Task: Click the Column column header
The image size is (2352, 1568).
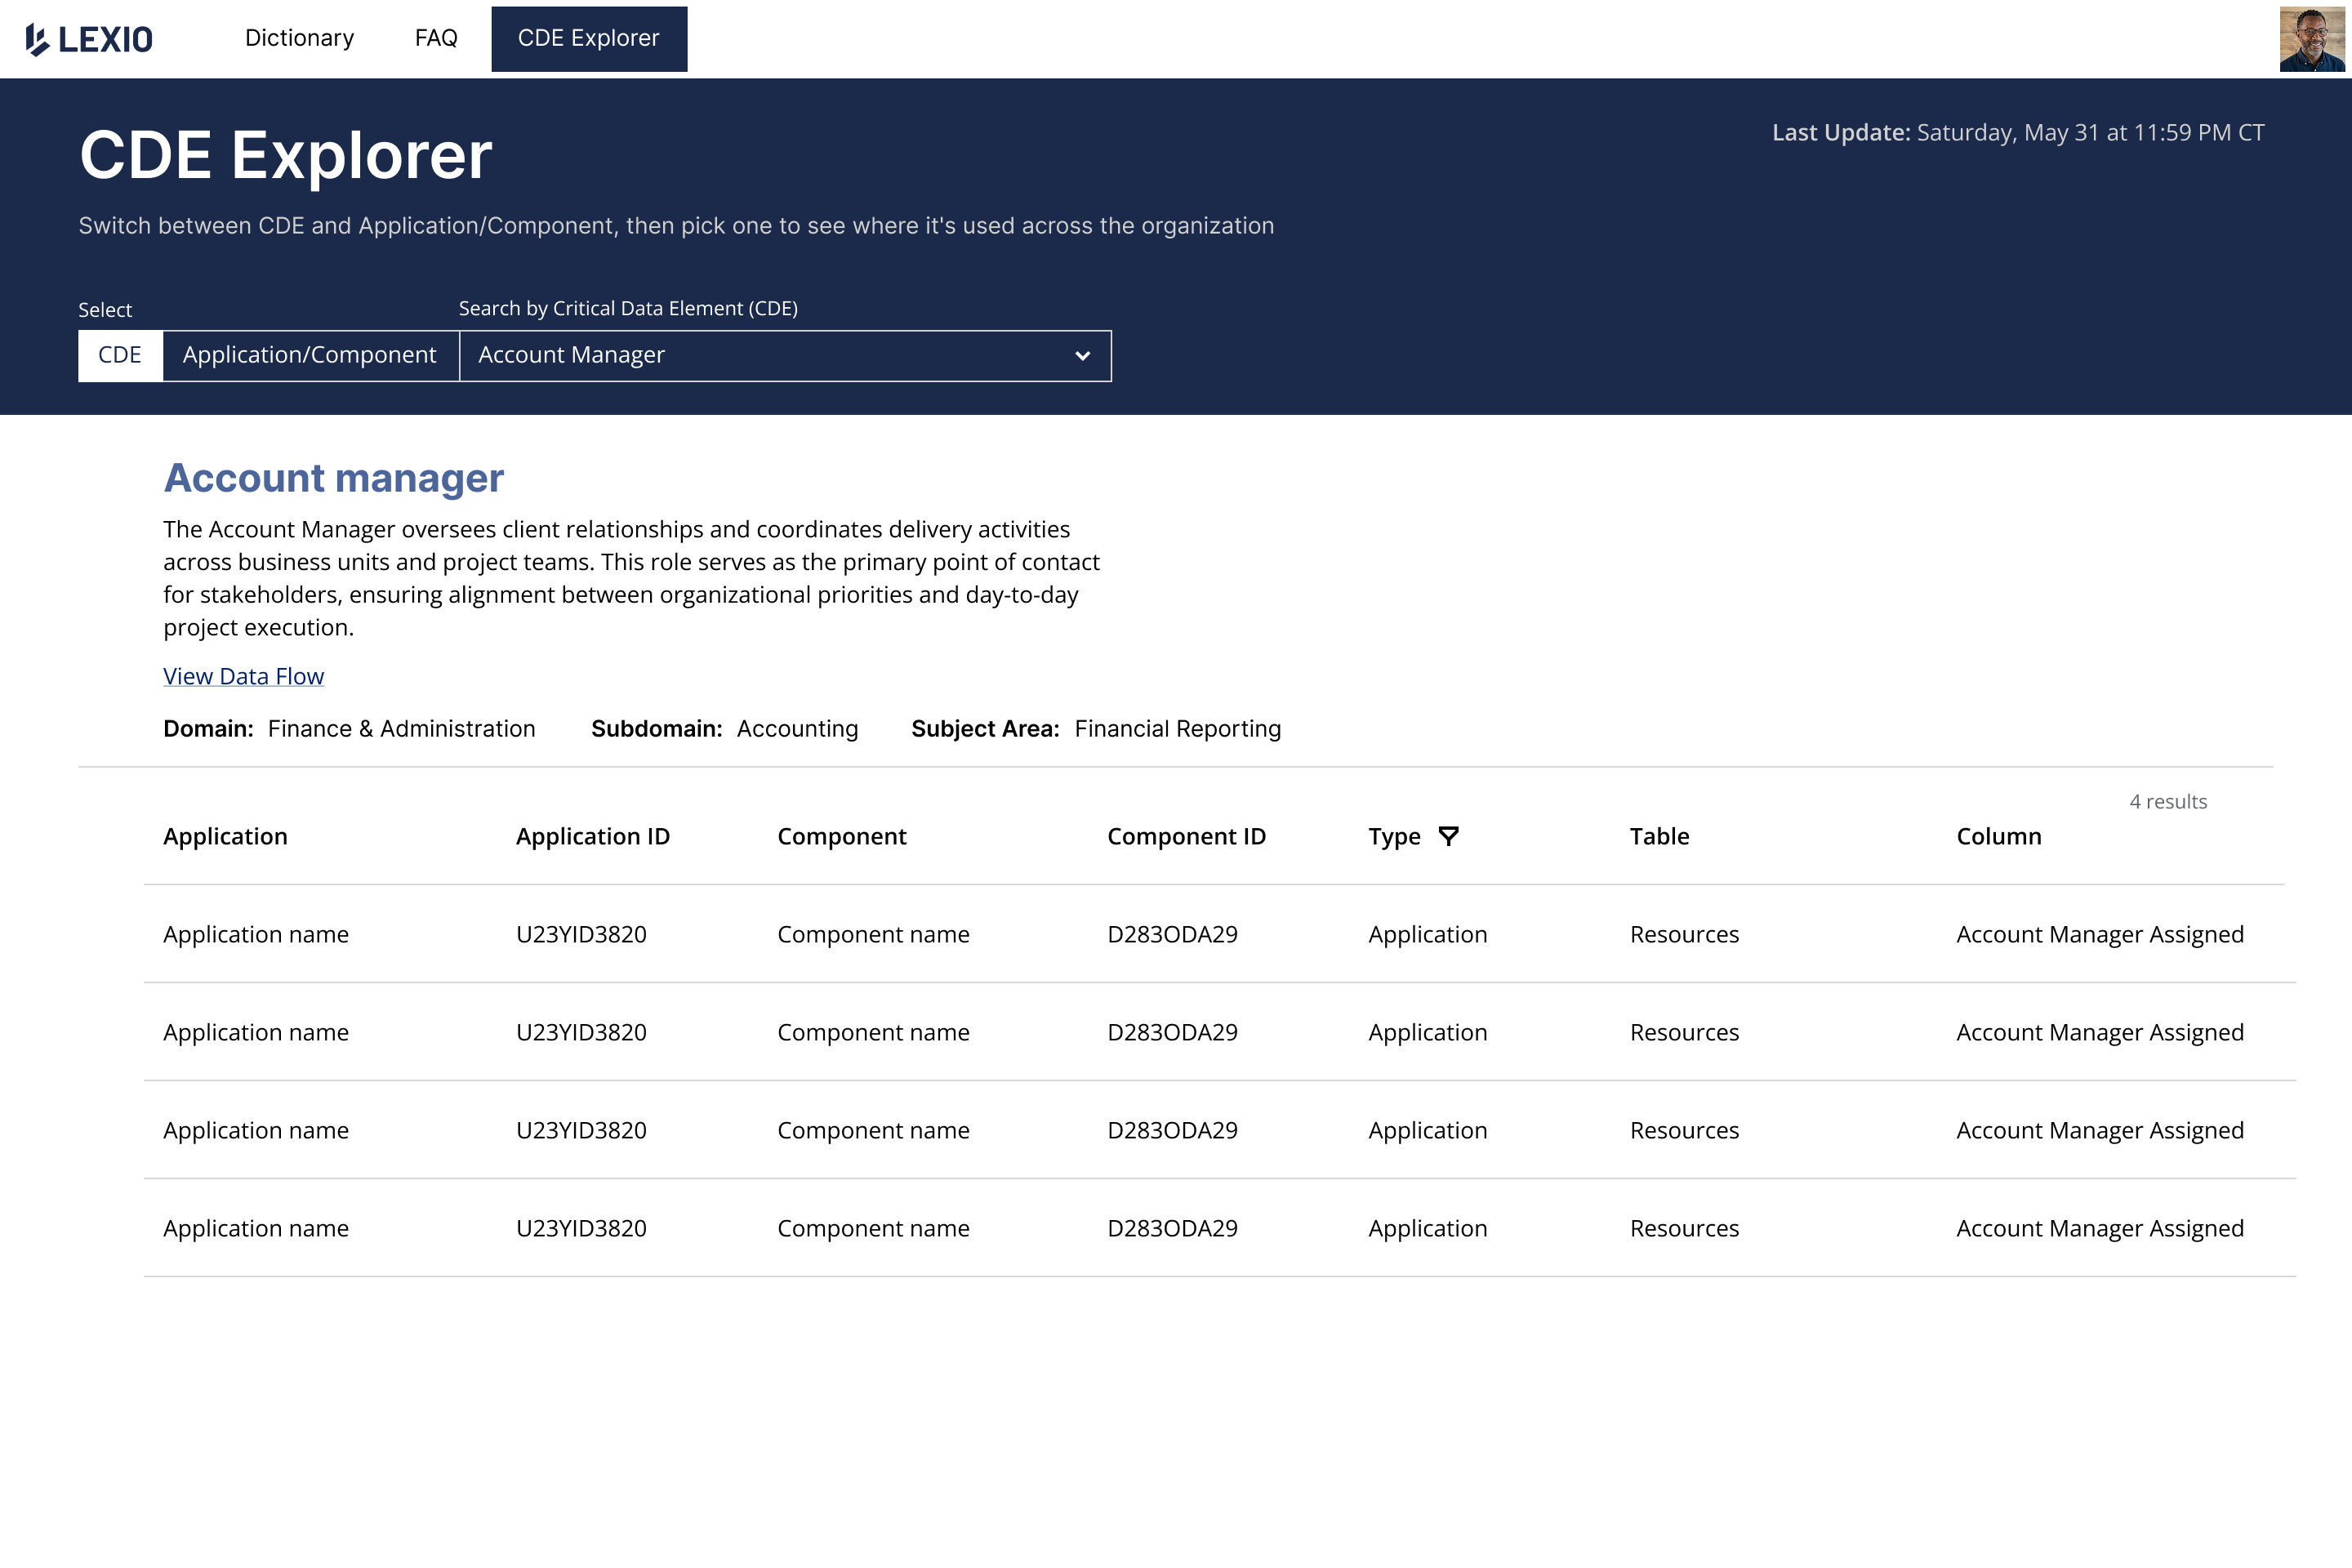Action: point(1999,837)
